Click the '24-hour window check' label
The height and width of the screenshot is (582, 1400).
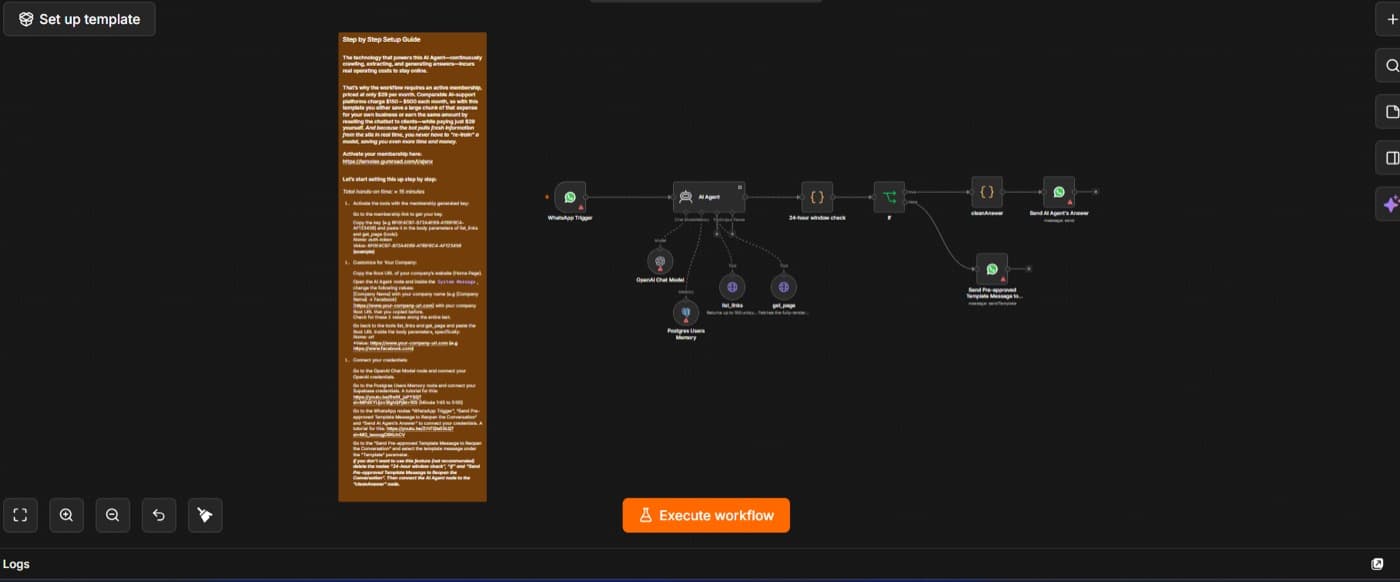(x=817, y=217)
